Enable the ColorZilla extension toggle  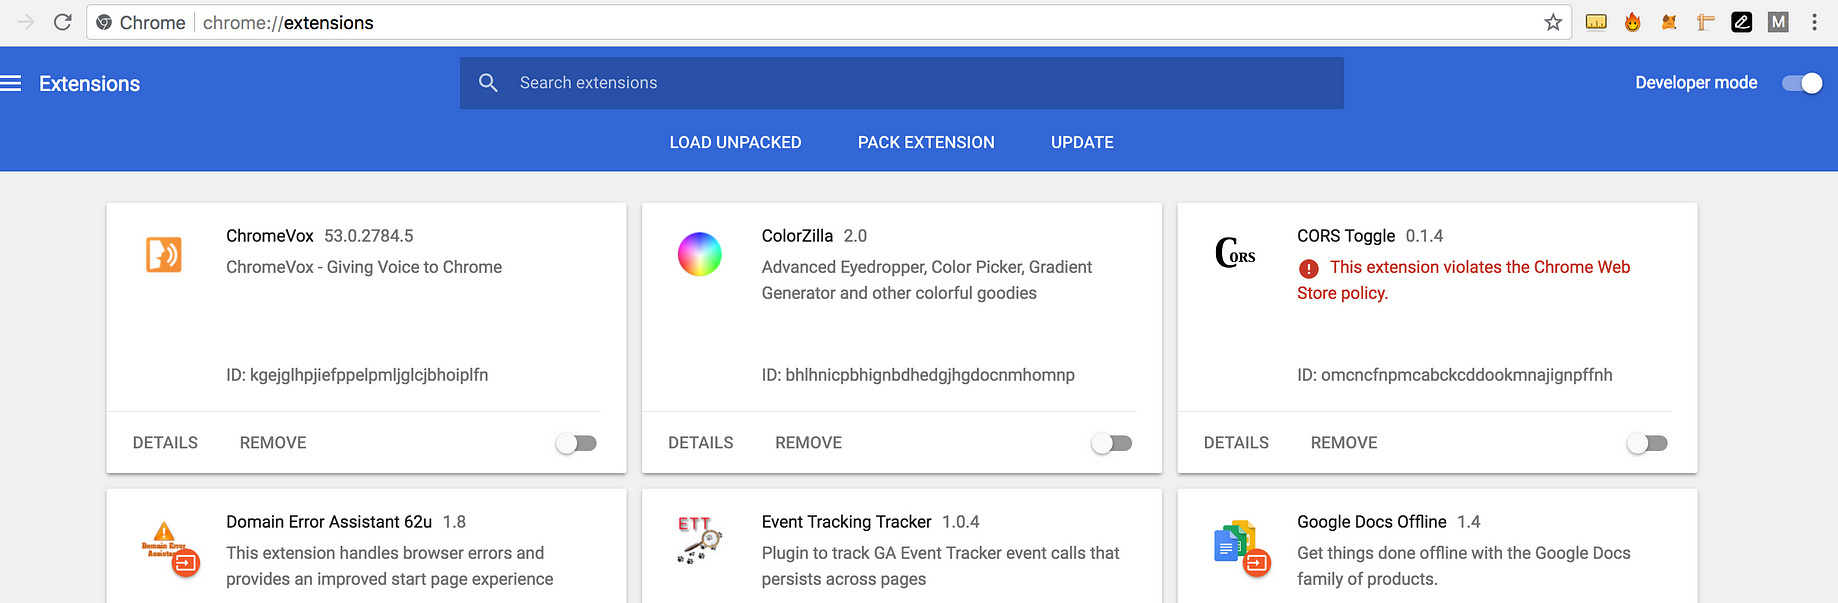pos(1112,443)
